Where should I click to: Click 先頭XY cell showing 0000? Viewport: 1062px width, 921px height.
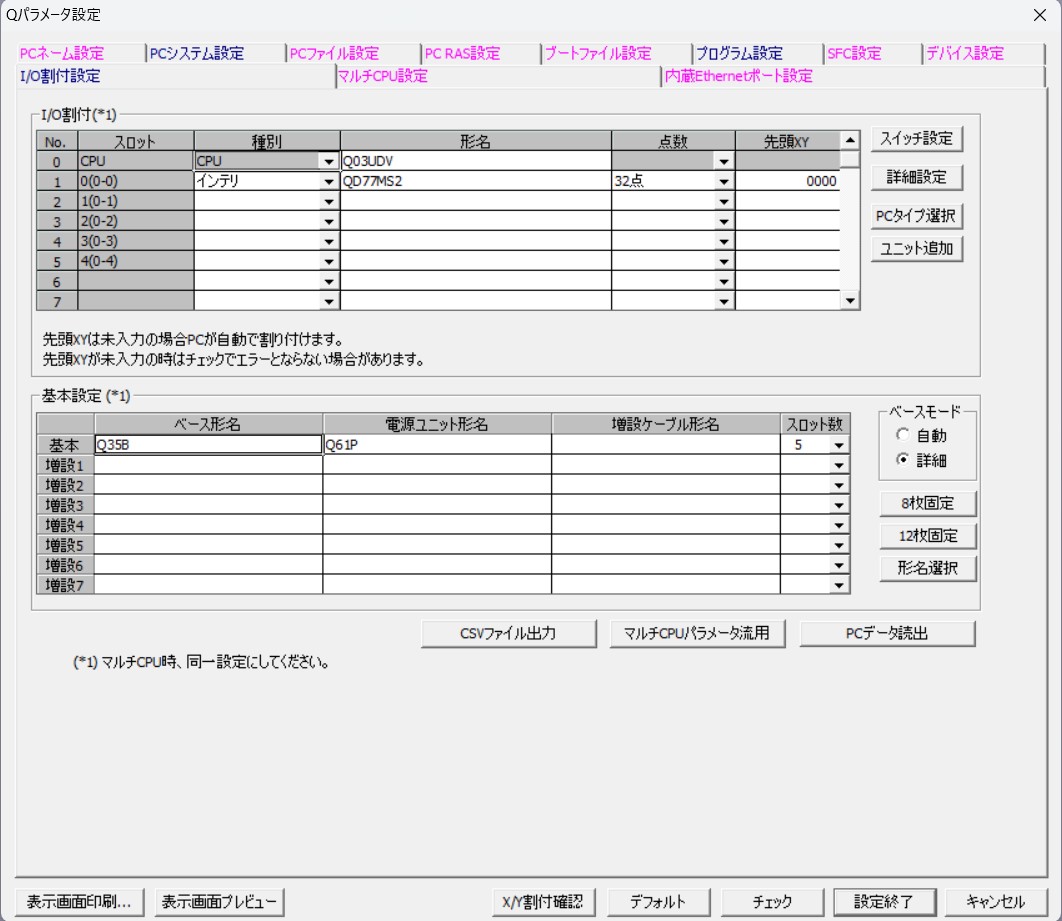pos(788,181)
